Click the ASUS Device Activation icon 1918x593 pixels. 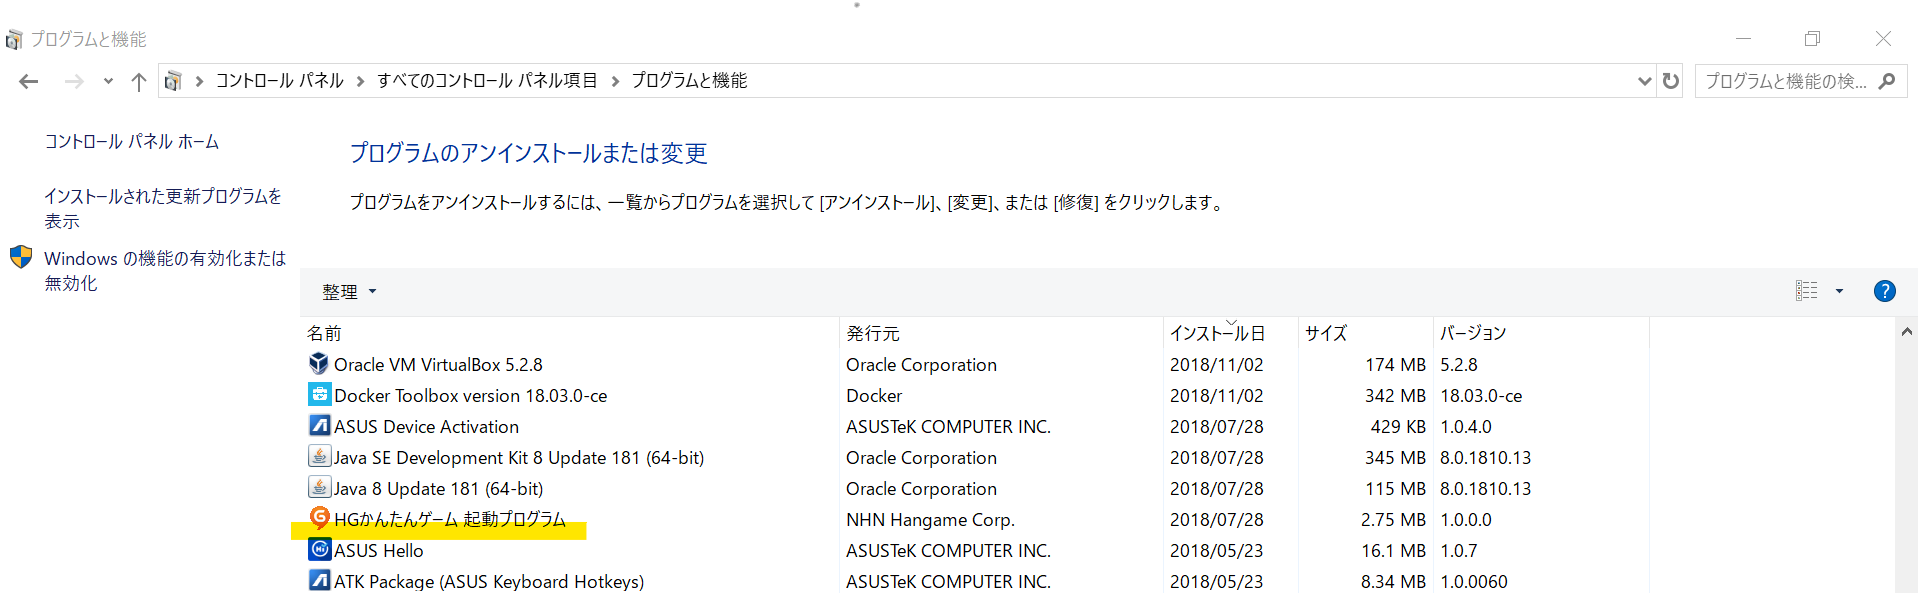click(319, 425)
